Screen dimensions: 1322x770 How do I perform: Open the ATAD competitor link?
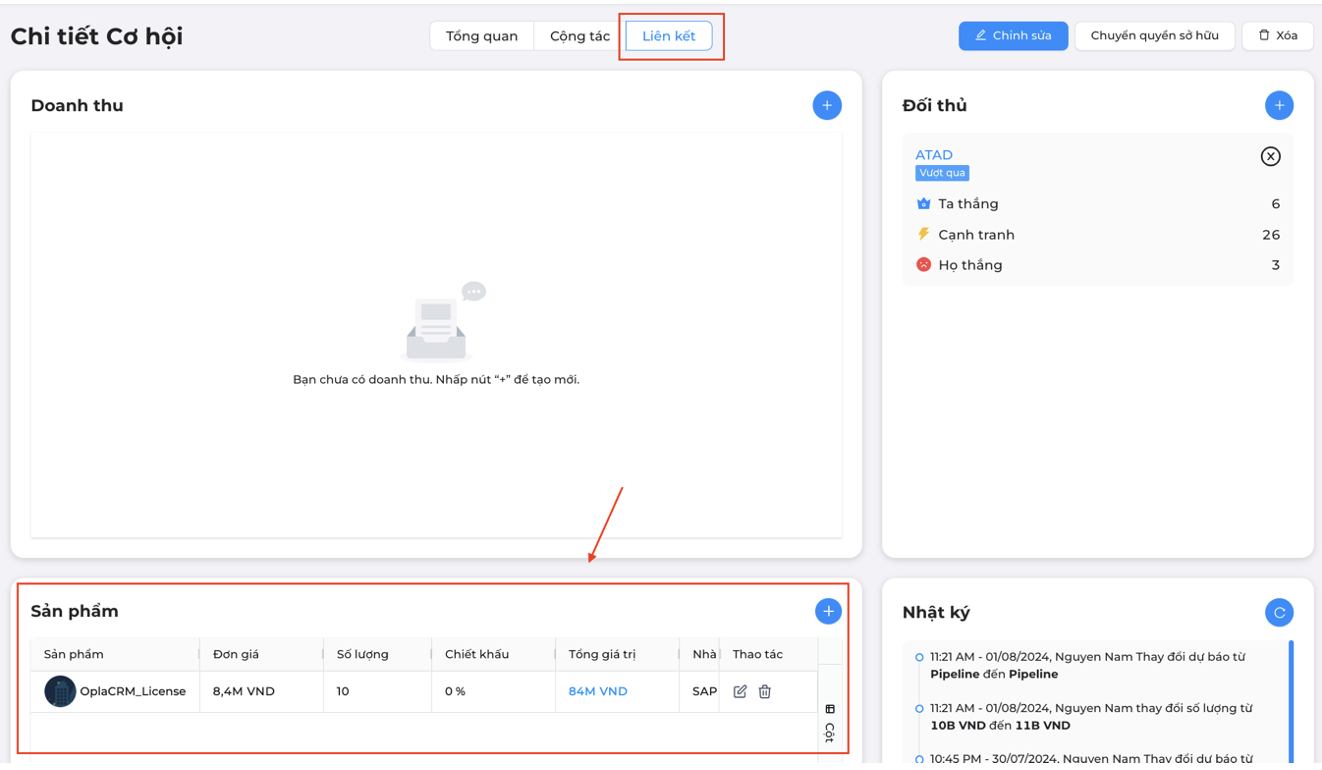click(x=934, y=155)
